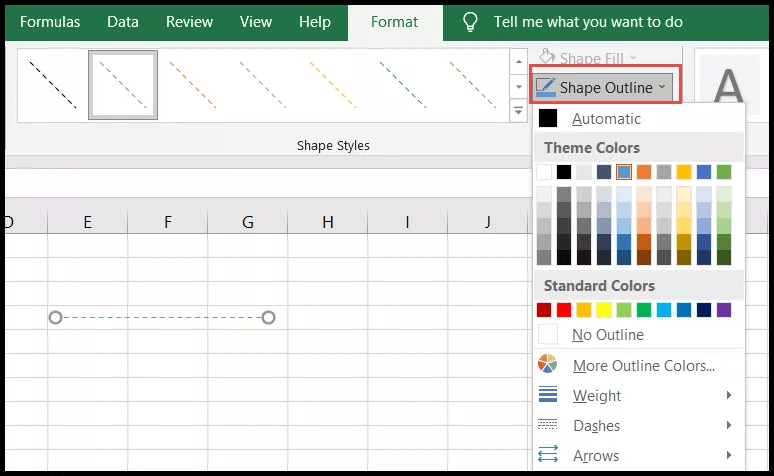Pick the gold theme color swatch
Viewport: 774px width, 476px height.
[684, 172]
